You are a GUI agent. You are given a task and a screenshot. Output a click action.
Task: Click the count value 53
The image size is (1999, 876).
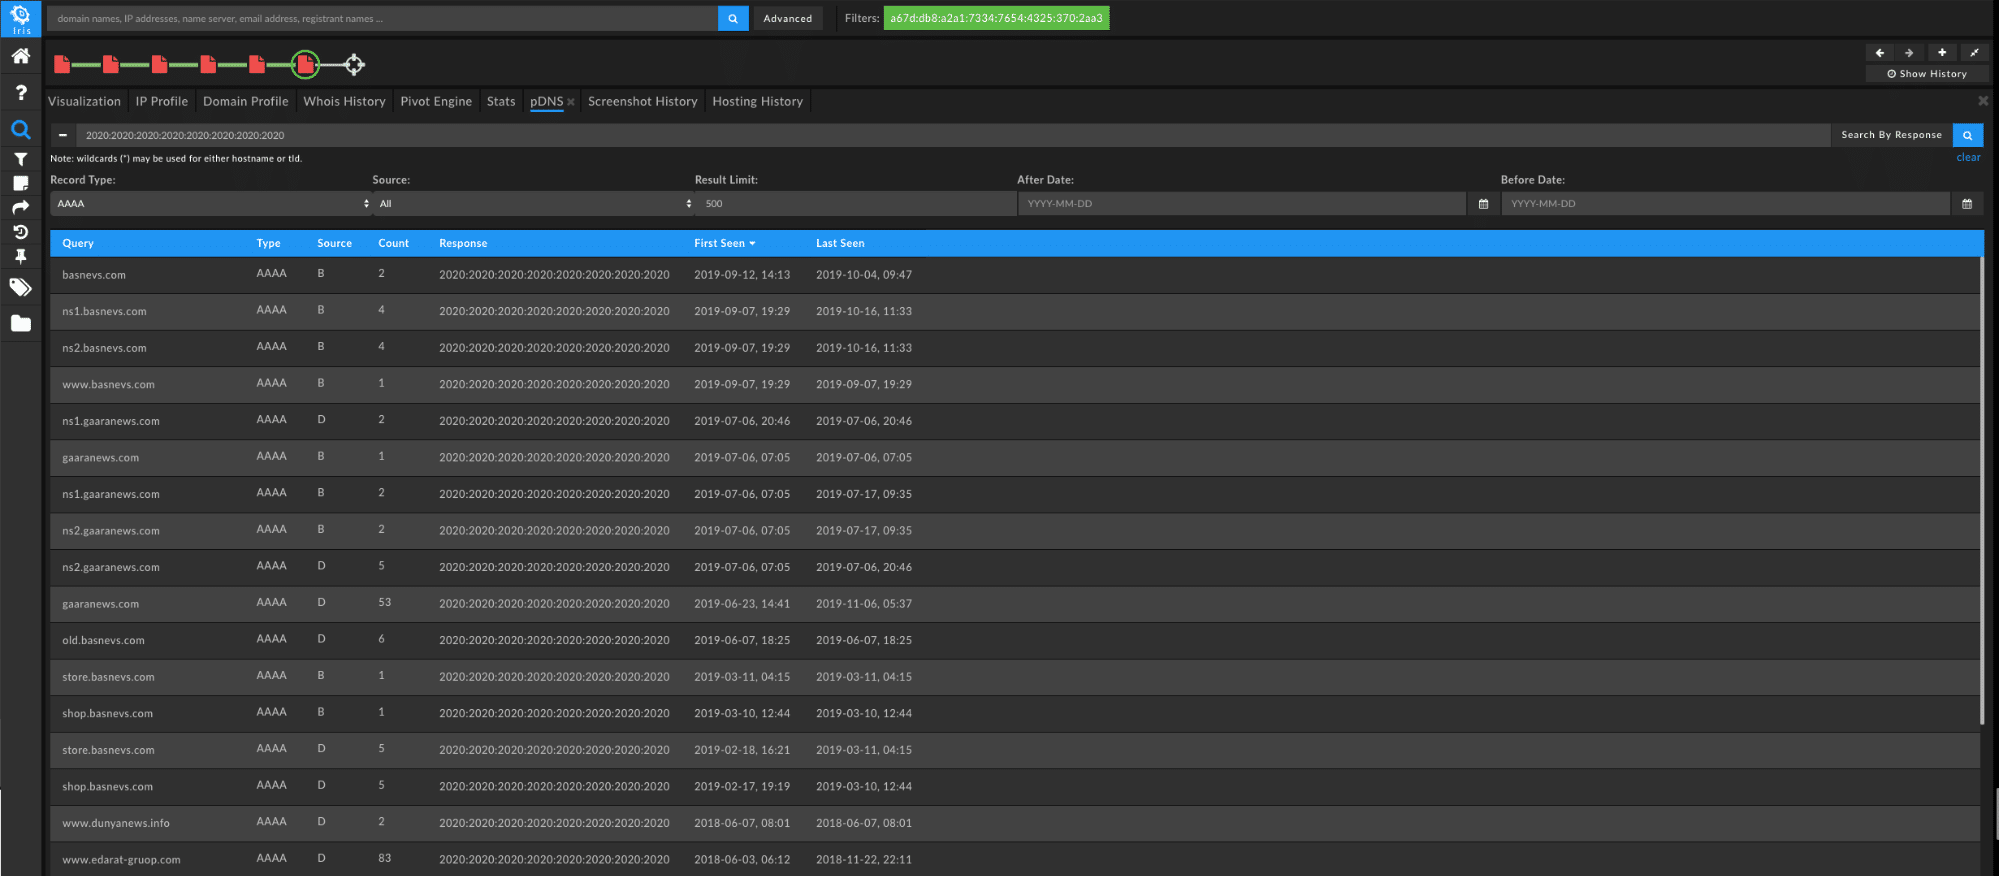pos(385,603)
